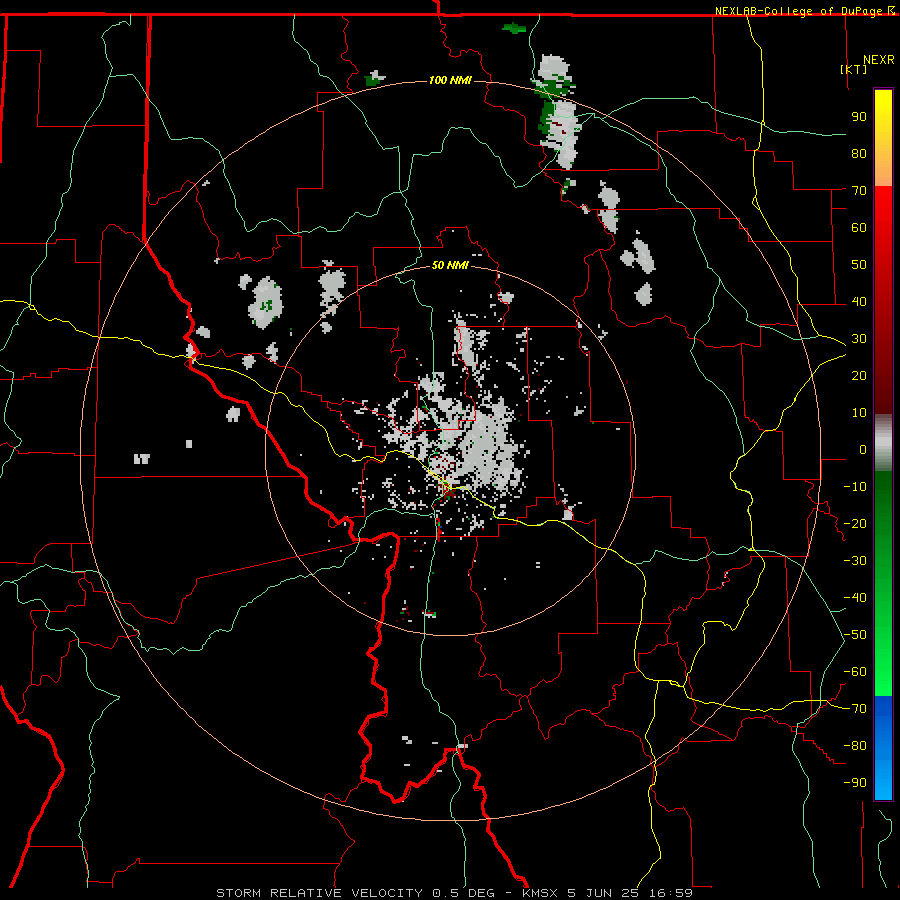Click the 40 value on velocity scale
This screenshot has height=900, width=900.
[x=859, y=301]
